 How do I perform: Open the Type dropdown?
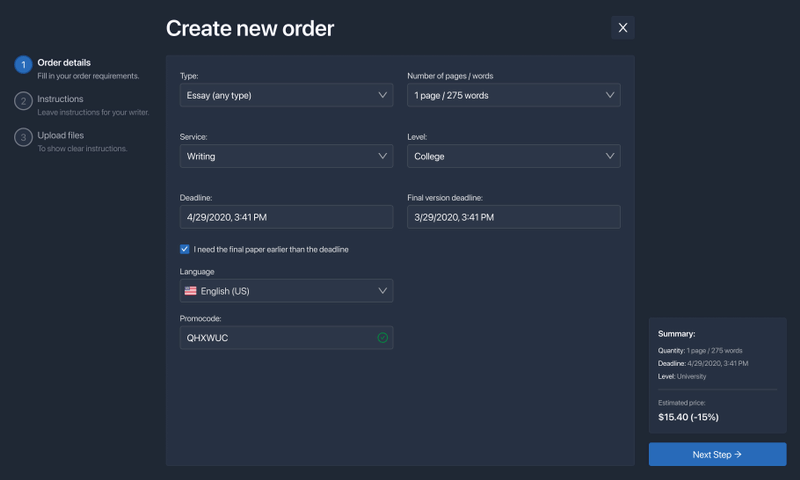286,95
